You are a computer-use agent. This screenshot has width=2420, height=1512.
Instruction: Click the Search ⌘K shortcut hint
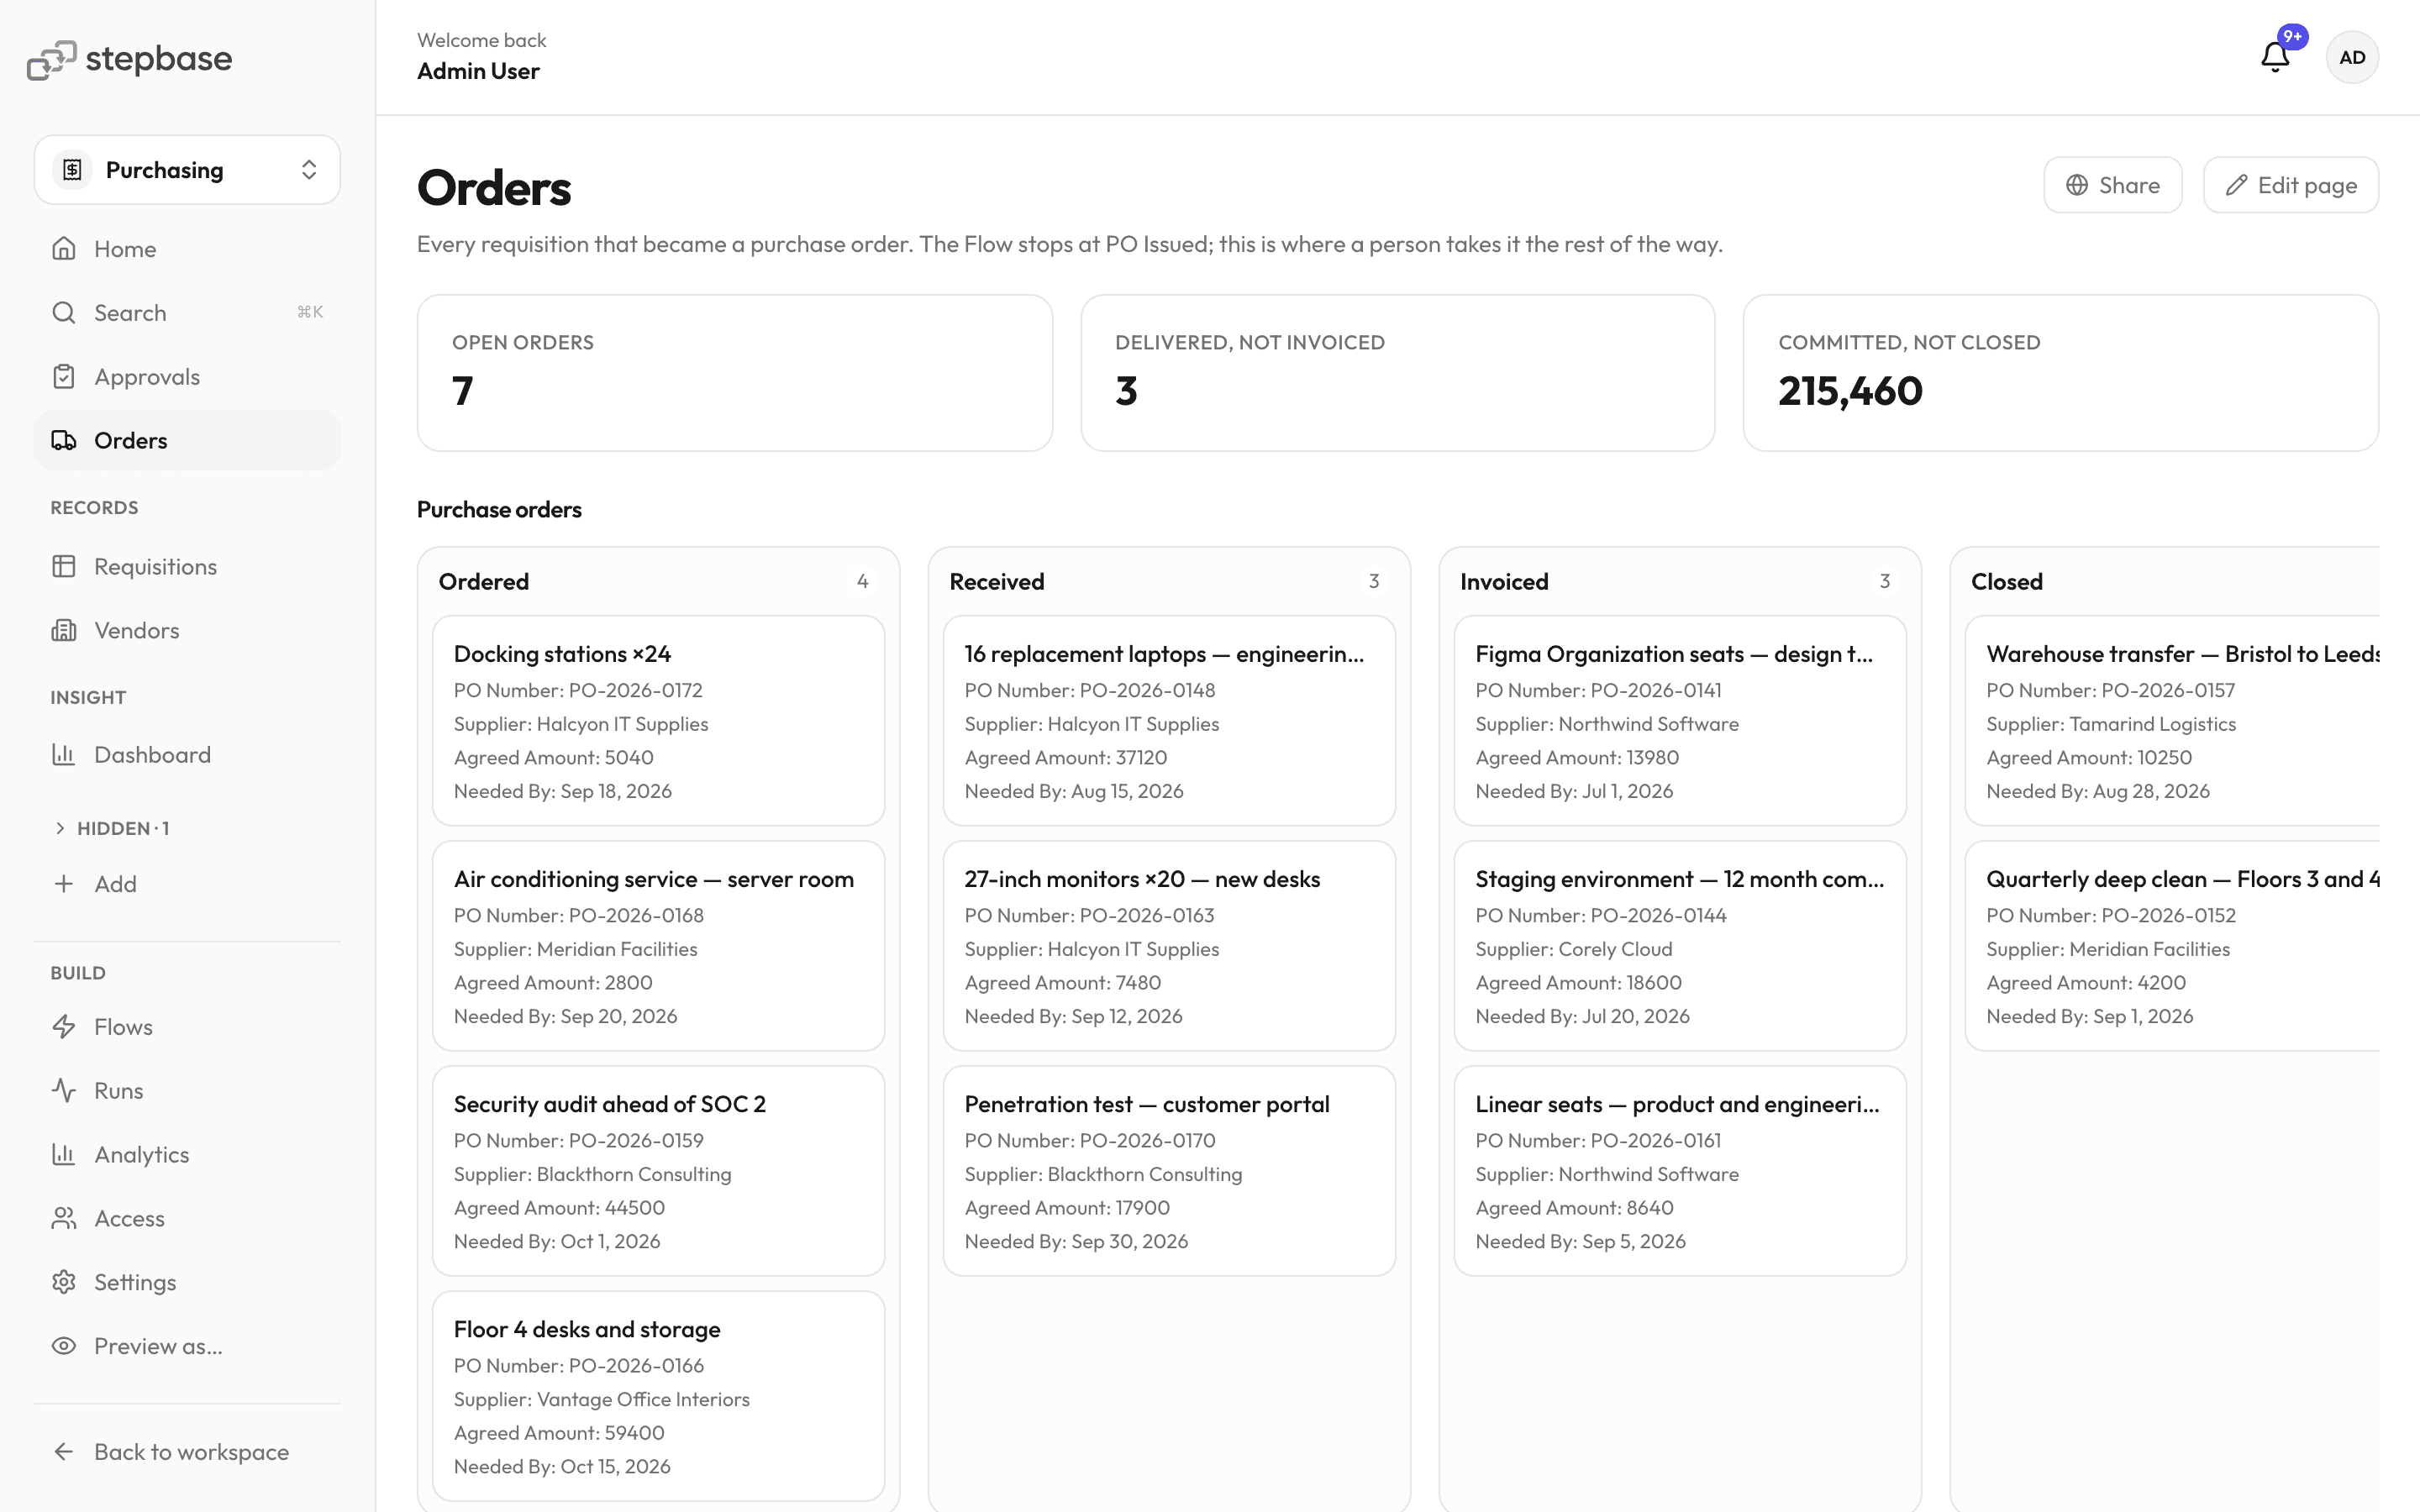point(310,312)
